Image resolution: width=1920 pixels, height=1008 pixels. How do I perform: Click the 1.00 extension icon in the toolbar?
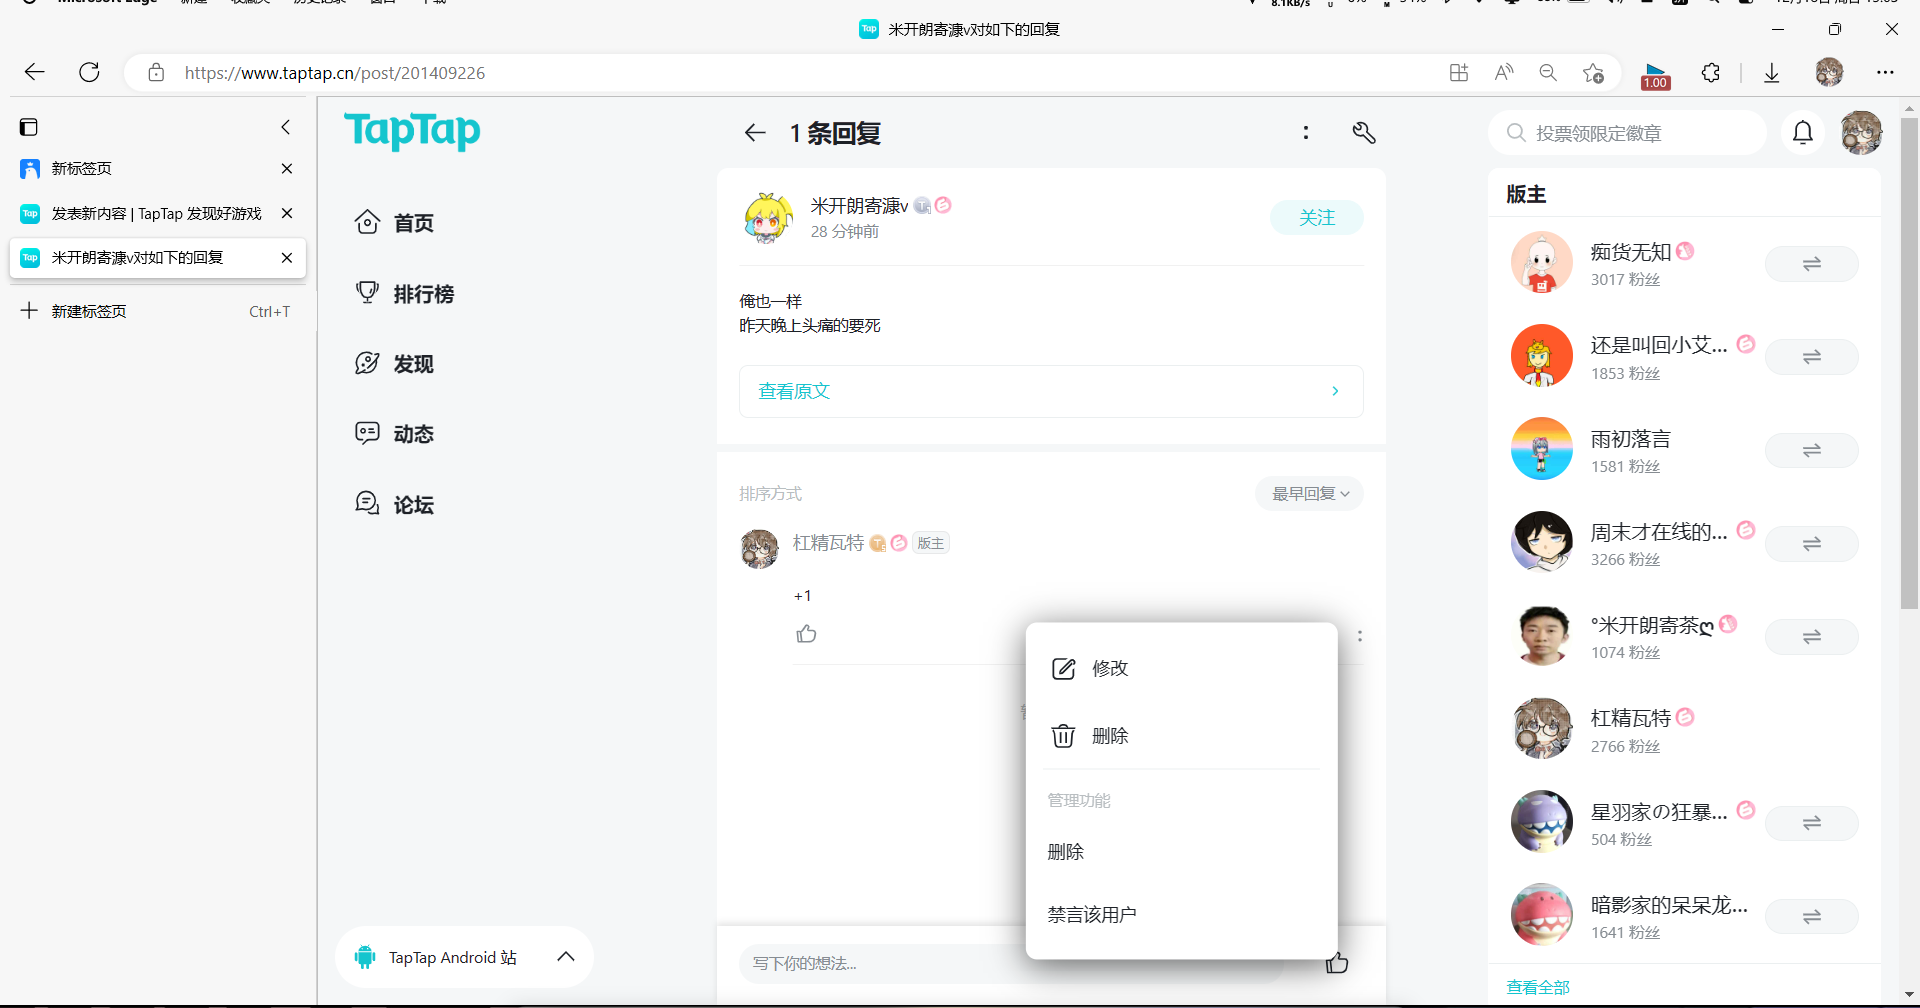(1655, 75)
